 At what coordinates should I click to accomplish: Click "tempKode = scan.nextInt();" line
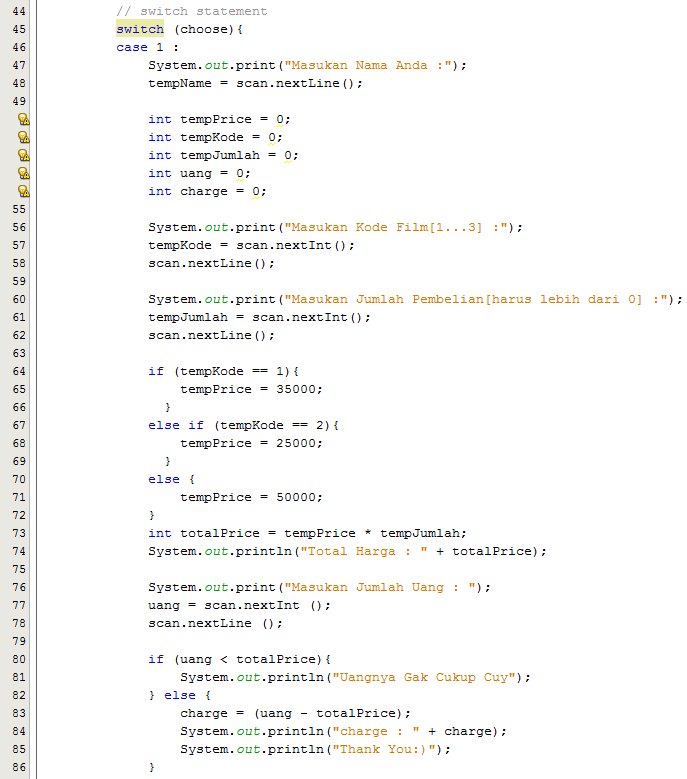[x=251, y=245]
